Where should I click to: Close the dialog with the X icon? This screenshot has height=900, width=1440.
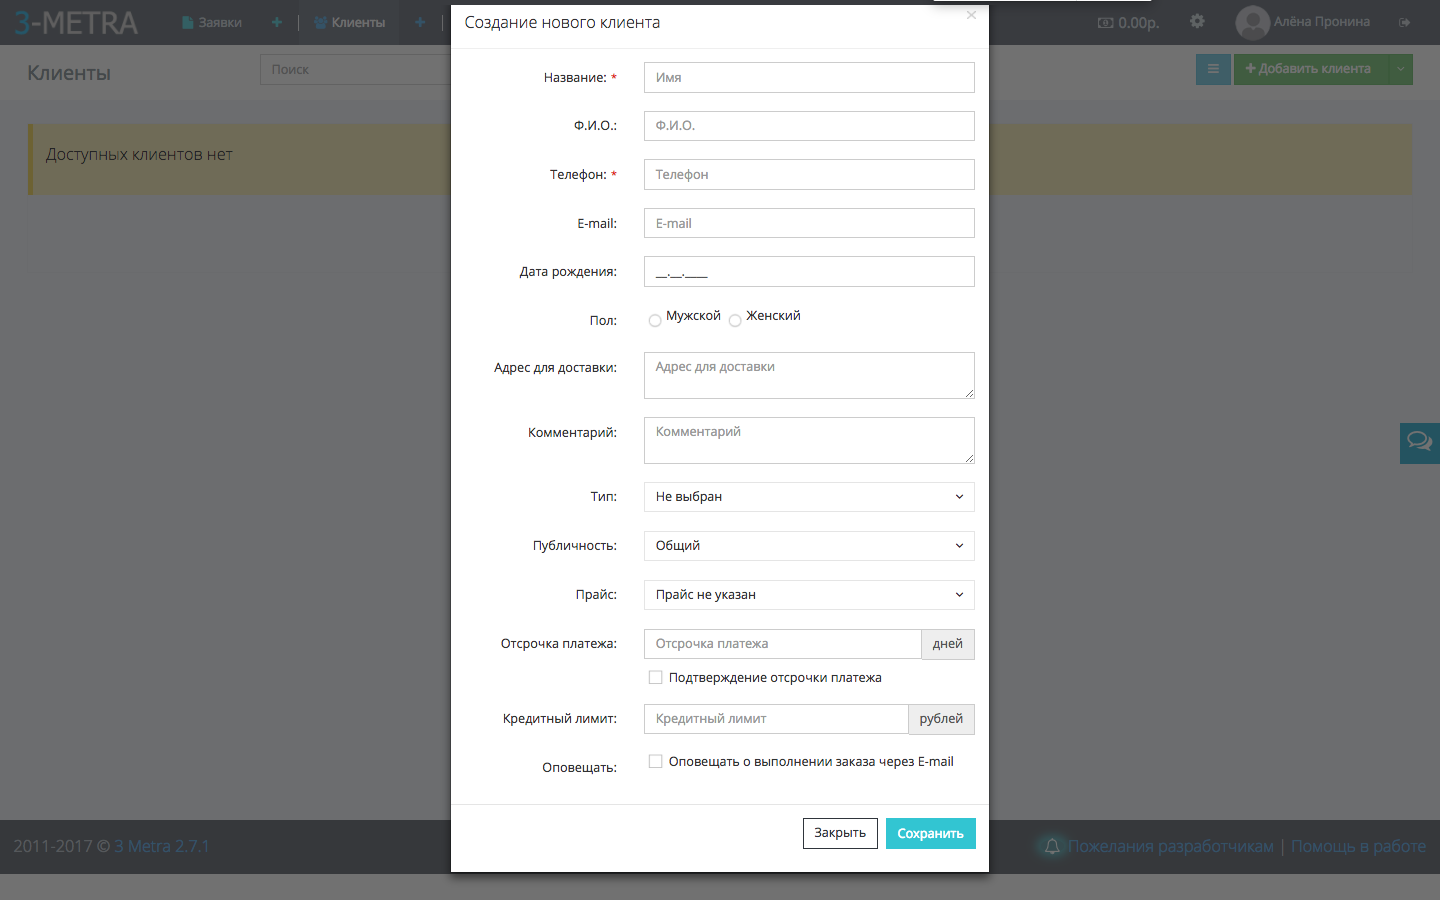[971, 15]
